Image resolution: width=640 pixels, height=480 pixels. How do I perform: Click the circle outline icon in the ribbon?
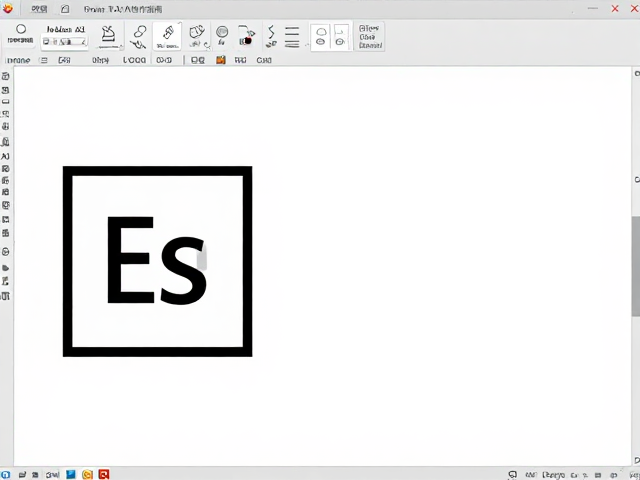[x=21, y=29]
